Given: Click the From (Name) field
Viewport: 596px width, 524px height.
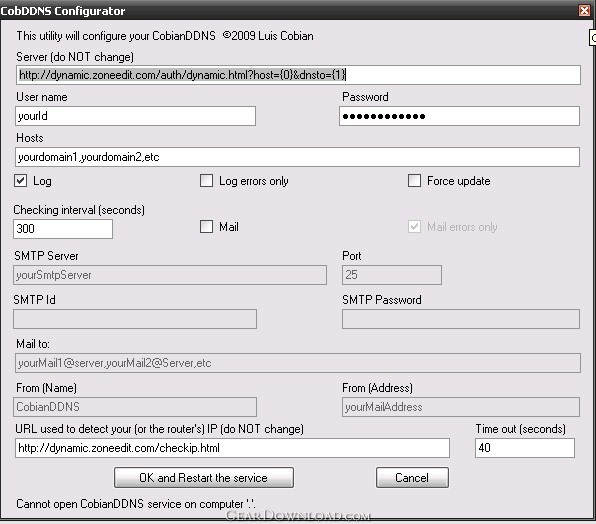Looking at the screenshot, I should pos(135,407).
